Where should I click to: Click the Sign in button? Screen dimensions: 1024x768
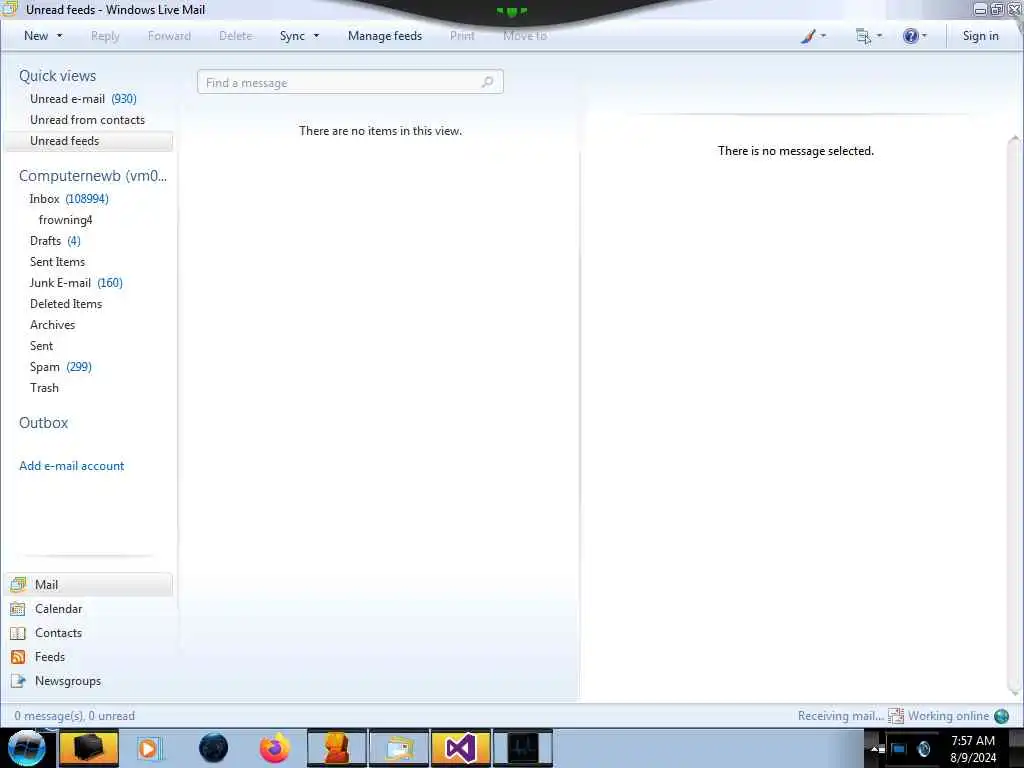[980, 36]
